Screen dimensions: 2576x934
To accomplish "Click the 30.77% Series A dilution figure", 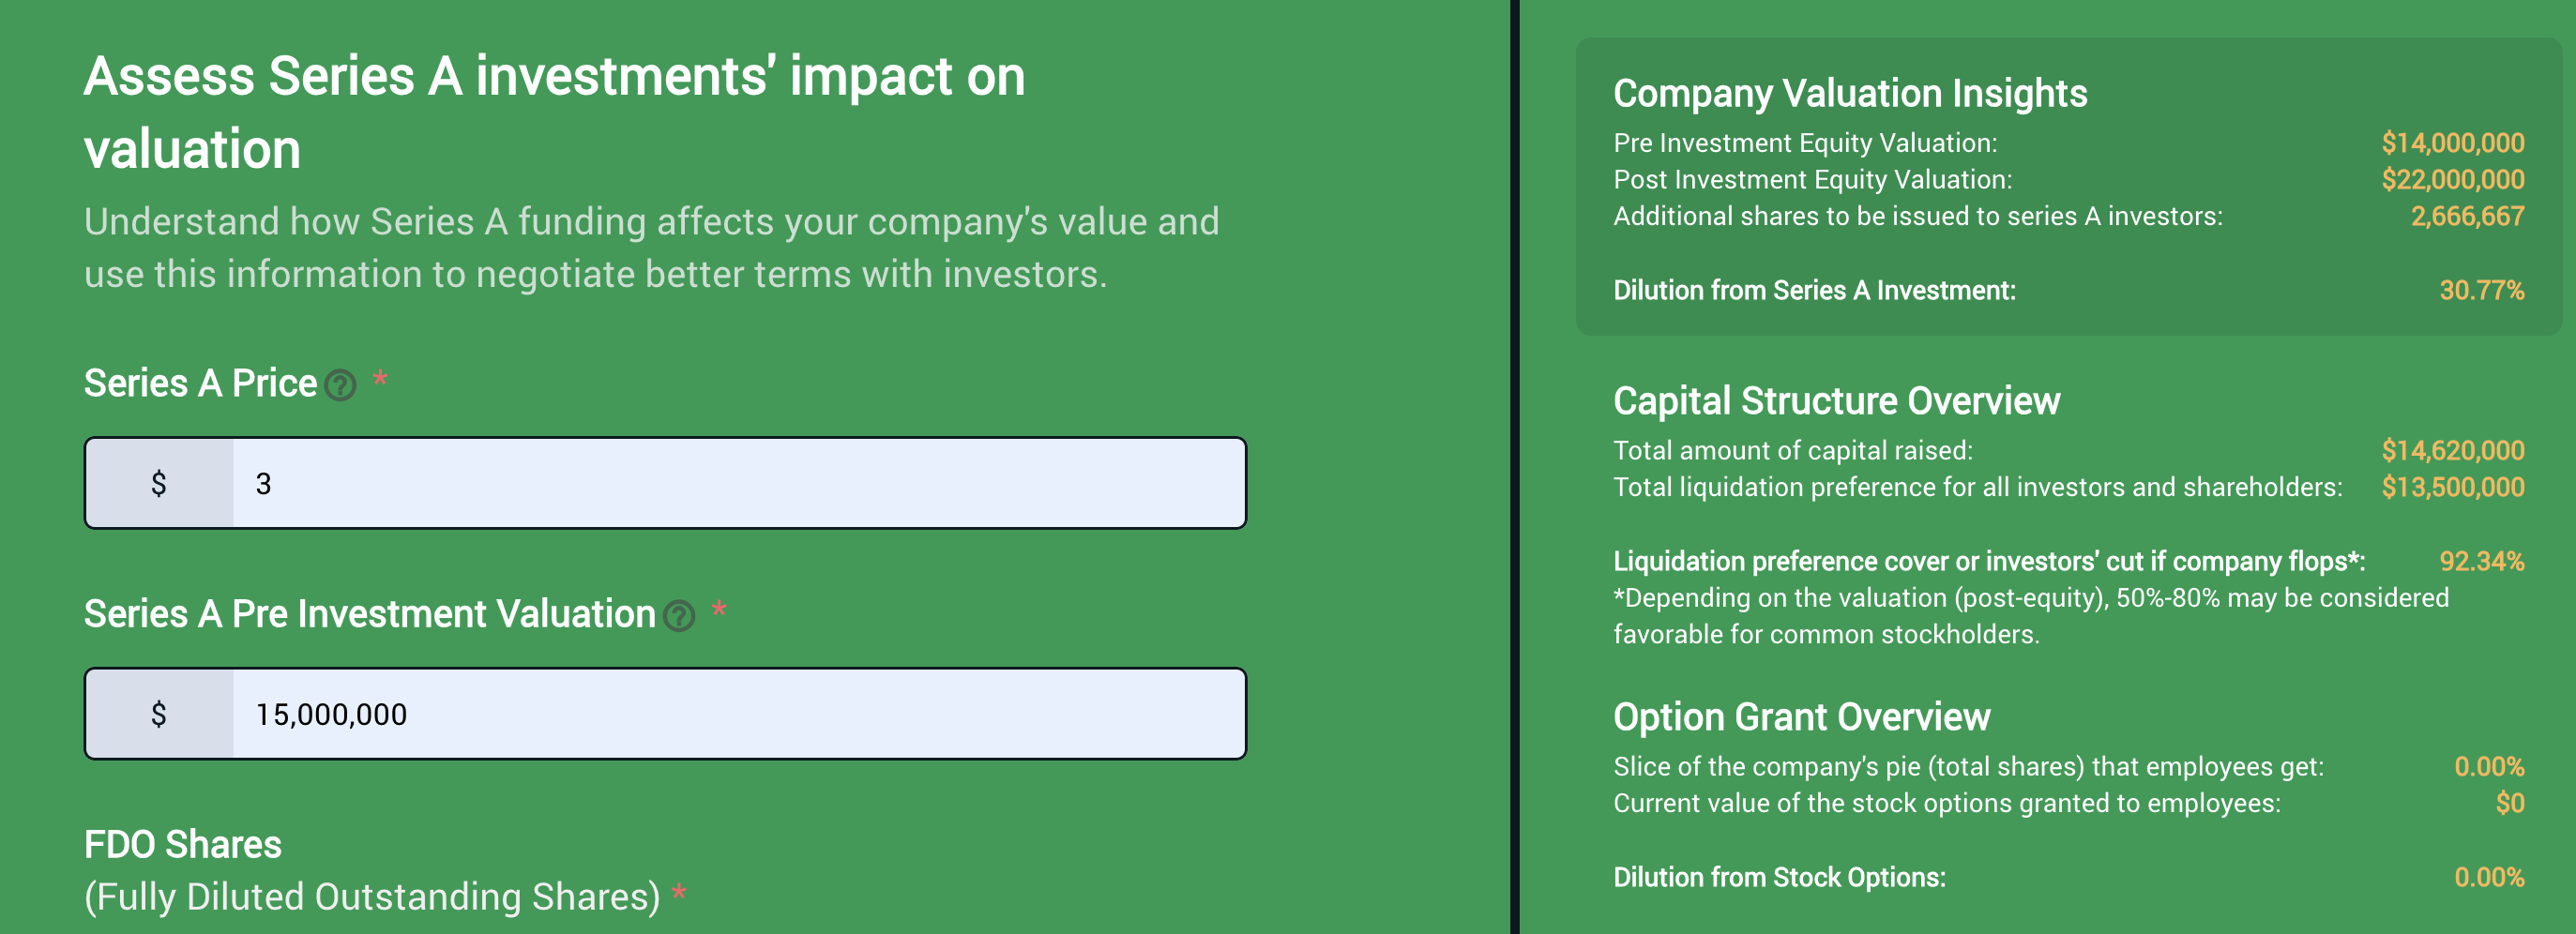I will click(2482, 291).
